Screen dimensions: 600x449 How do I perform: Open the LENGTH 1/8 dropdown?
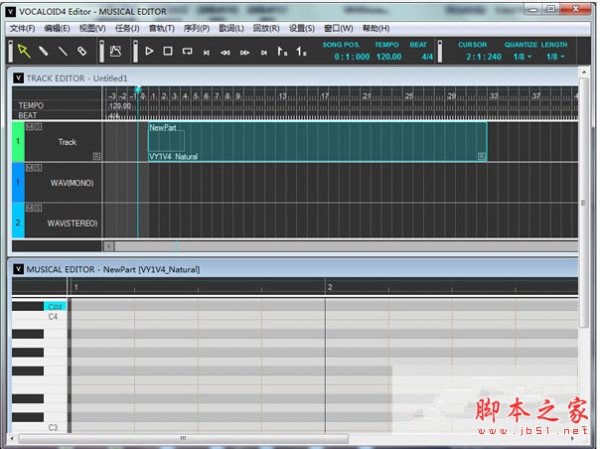[555, 57]
